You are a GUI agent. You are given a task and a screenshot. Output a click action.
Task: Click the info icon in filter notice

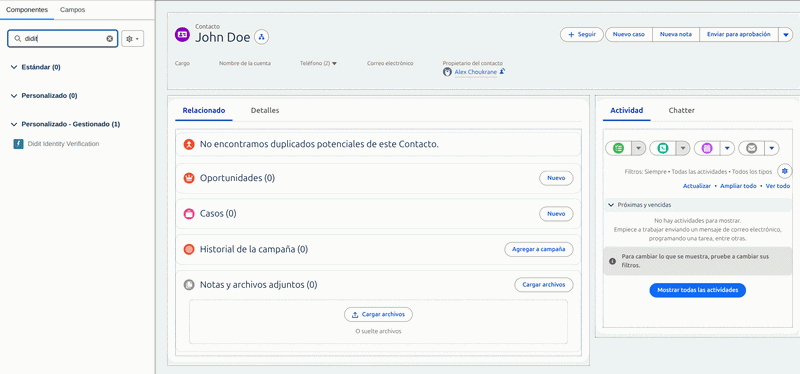point(613,261)
